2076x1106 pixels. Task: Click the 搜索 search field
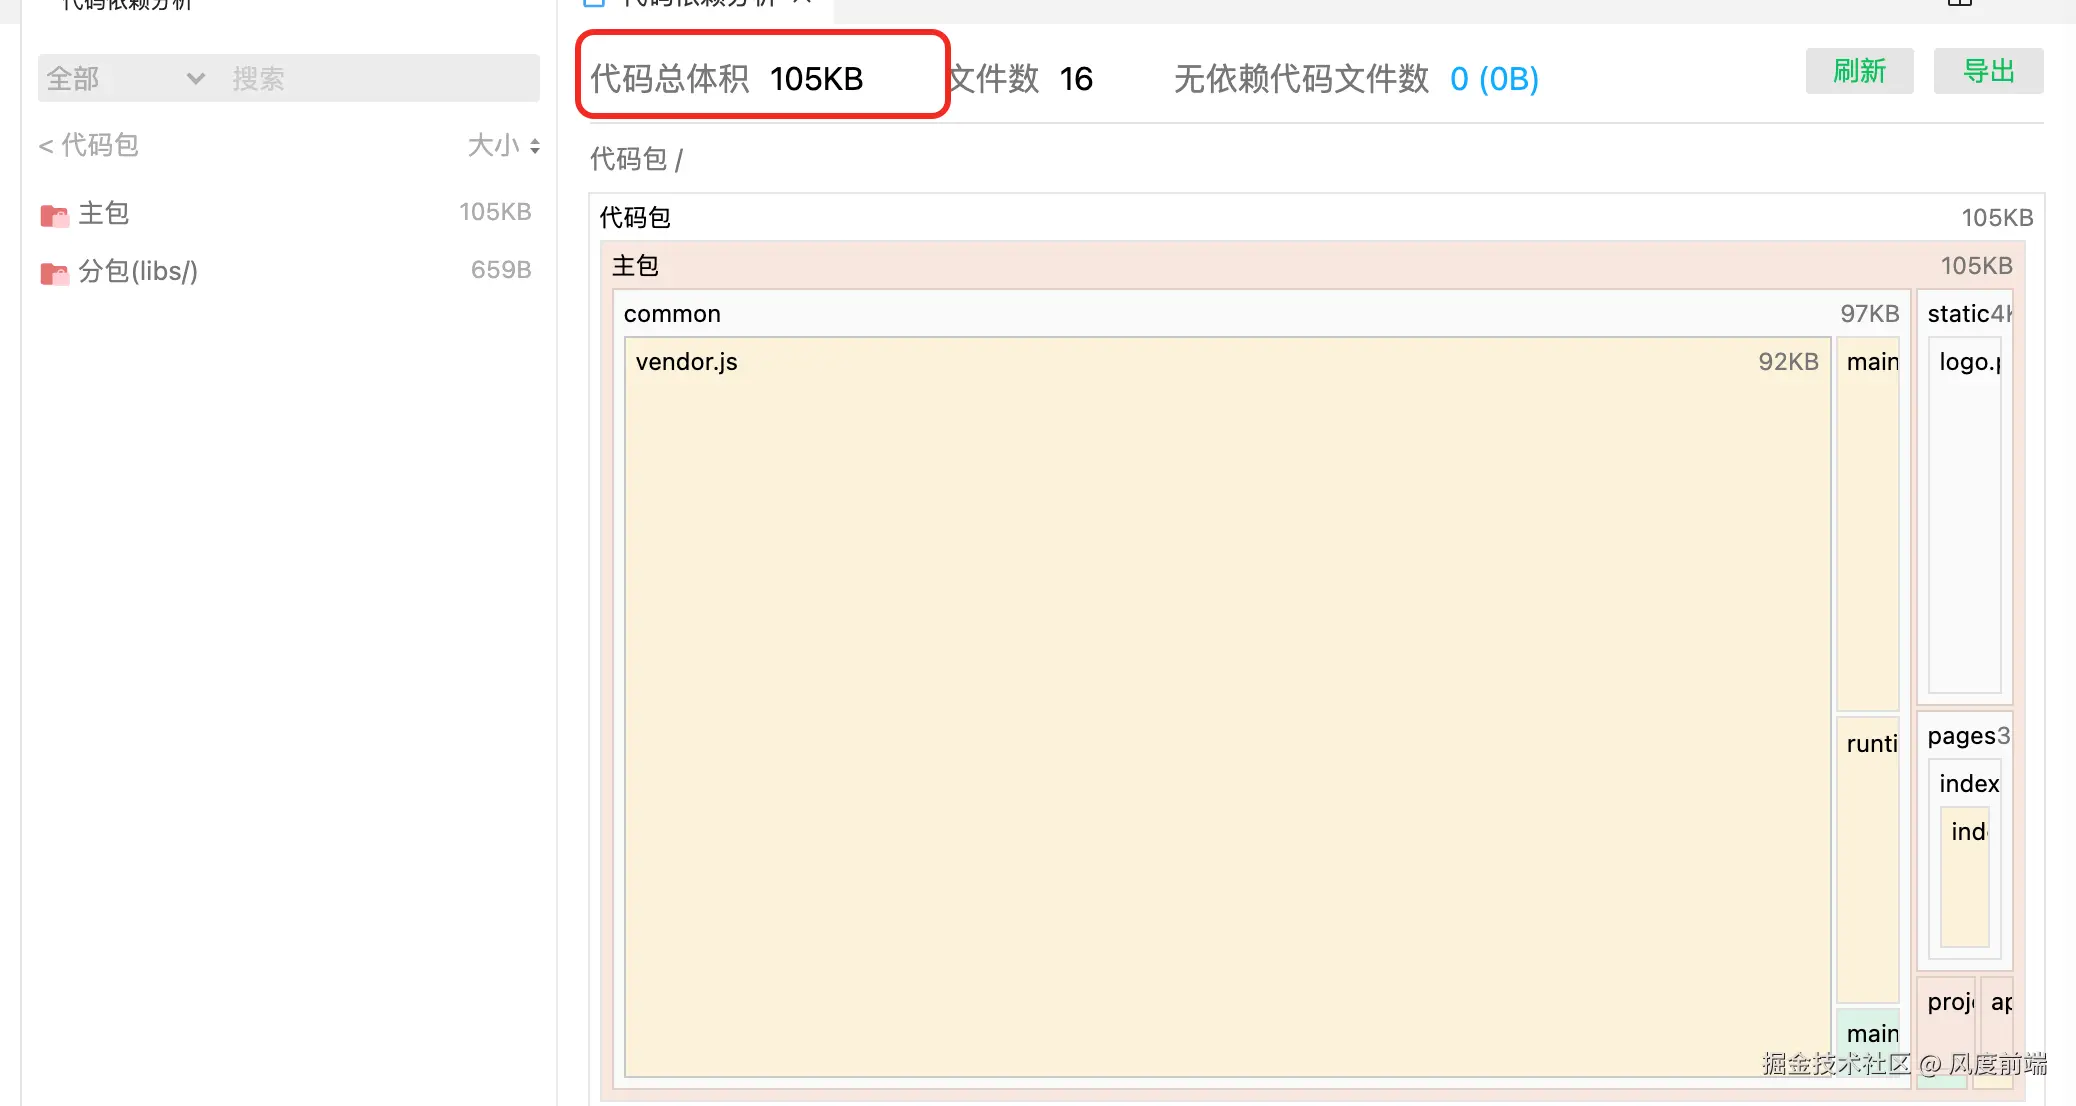pyautogui.click(x=380, y=79)
